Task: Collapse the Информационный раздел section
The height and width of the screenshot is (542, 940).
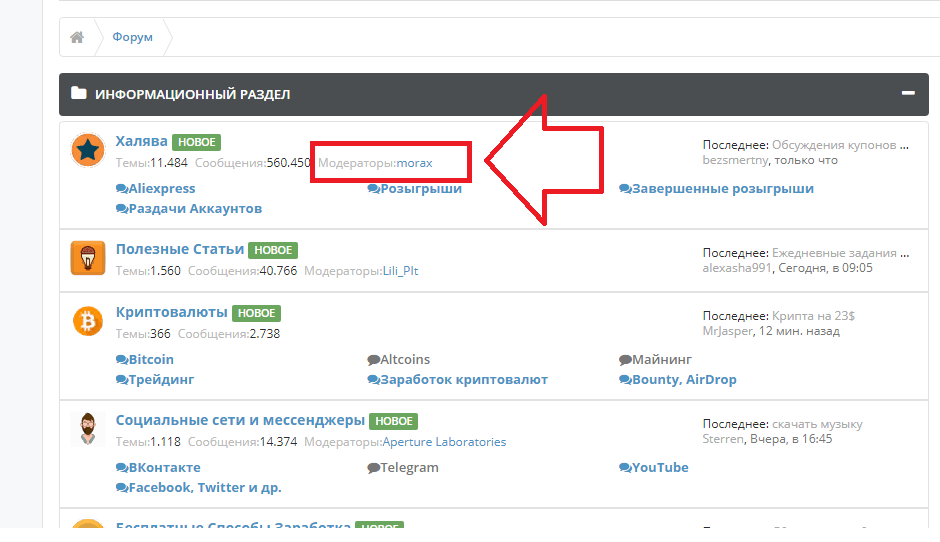Action: (908, 93)
